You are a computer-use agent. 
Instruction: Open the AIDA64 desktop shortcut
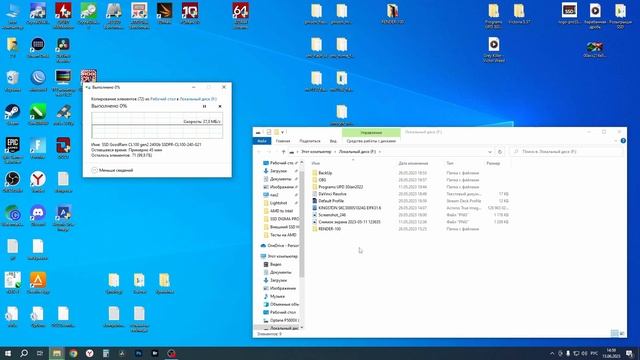pos(240,16)
